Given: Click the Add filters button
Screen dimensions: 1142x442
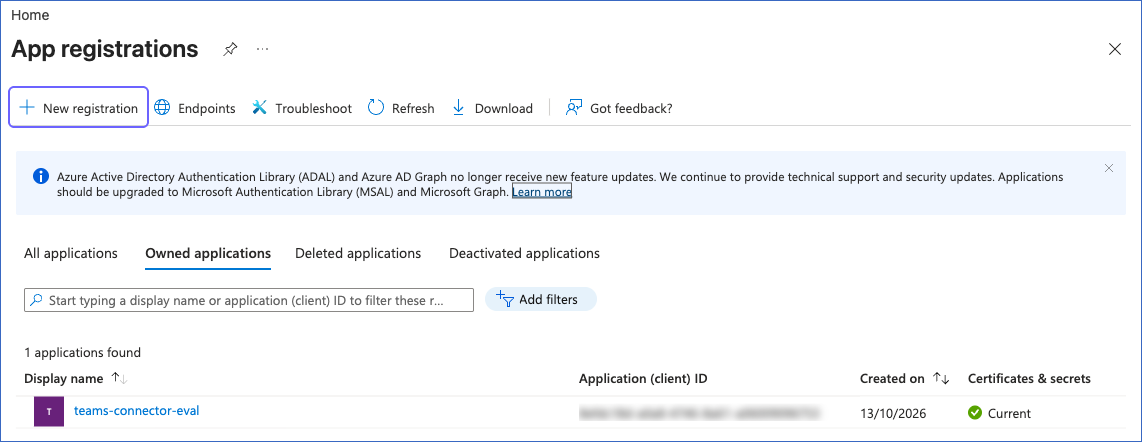Looking at the screenshot, I should (540, 299).
